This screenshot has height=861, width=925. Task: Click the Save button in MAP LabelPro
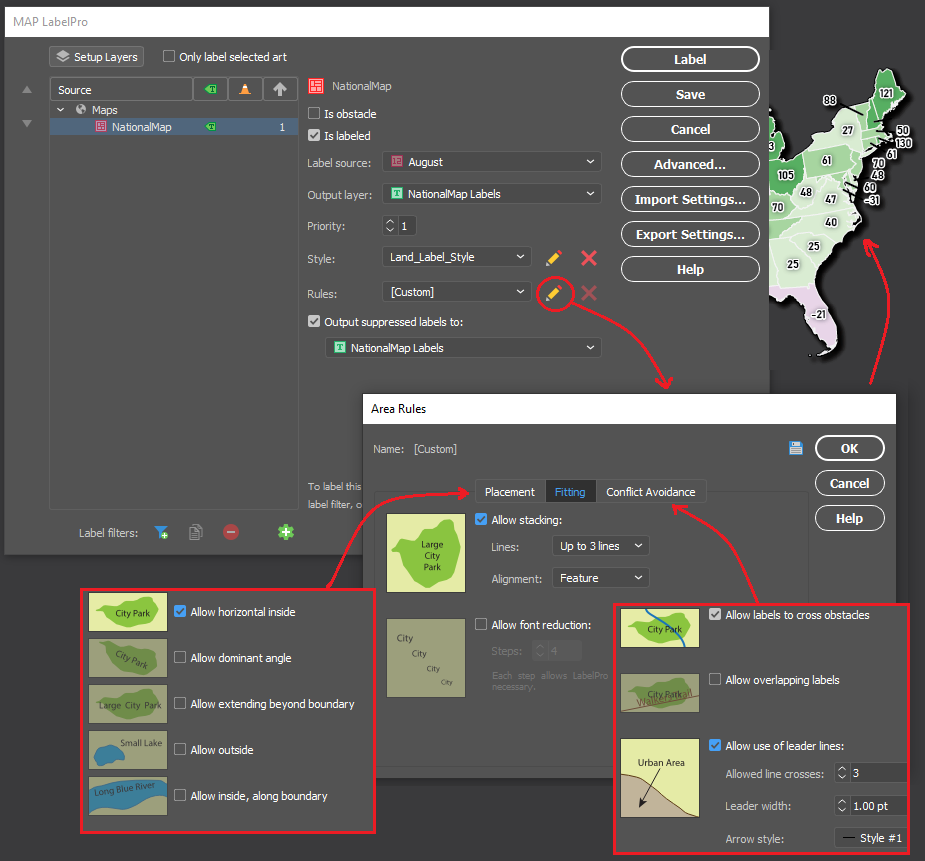(x=690, y=94)
